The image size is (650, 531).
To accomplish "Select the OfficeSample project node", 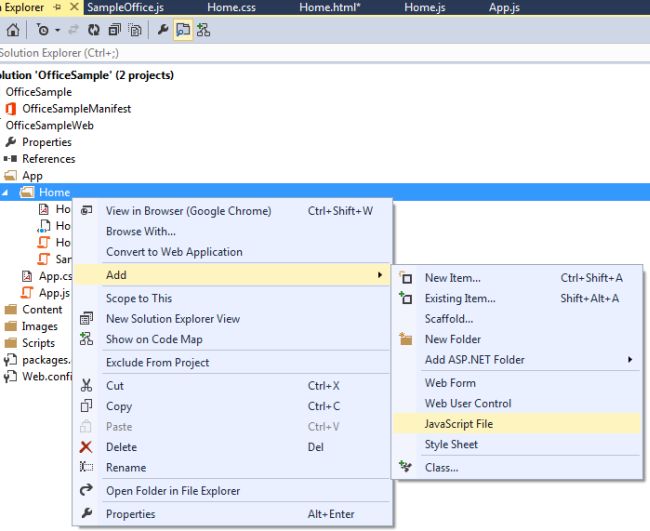I will tap(39, 92).
